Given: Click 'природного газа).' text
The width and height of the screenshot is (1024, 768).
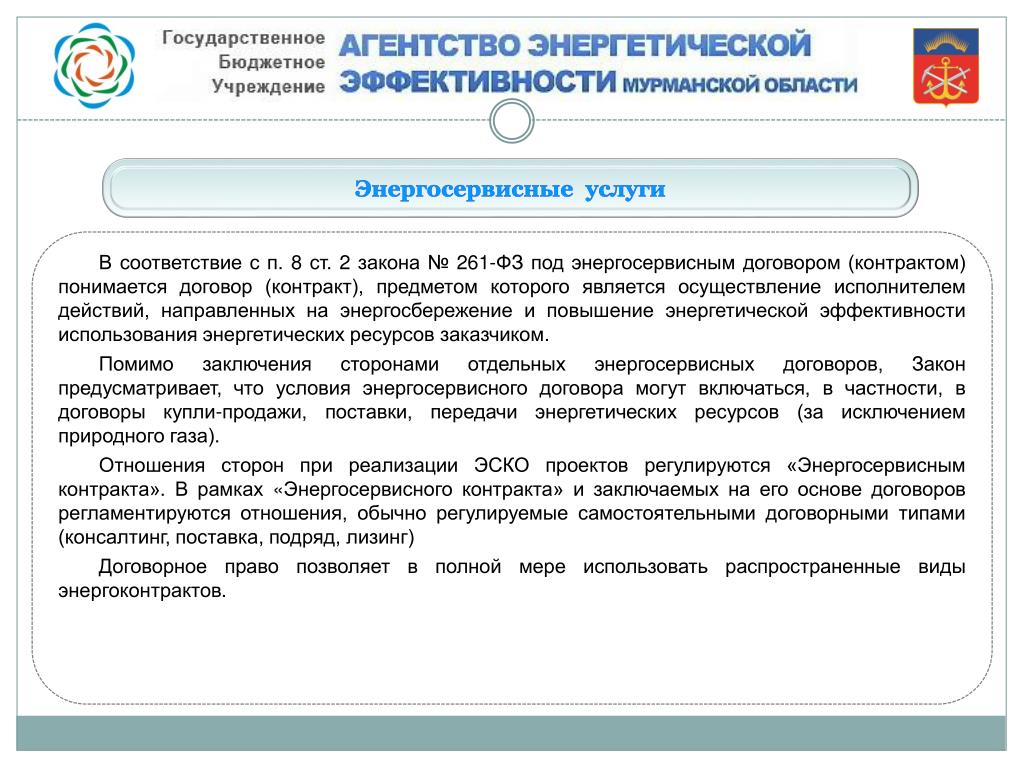Looking at the screenshot, I should click(x=138, y=436).
